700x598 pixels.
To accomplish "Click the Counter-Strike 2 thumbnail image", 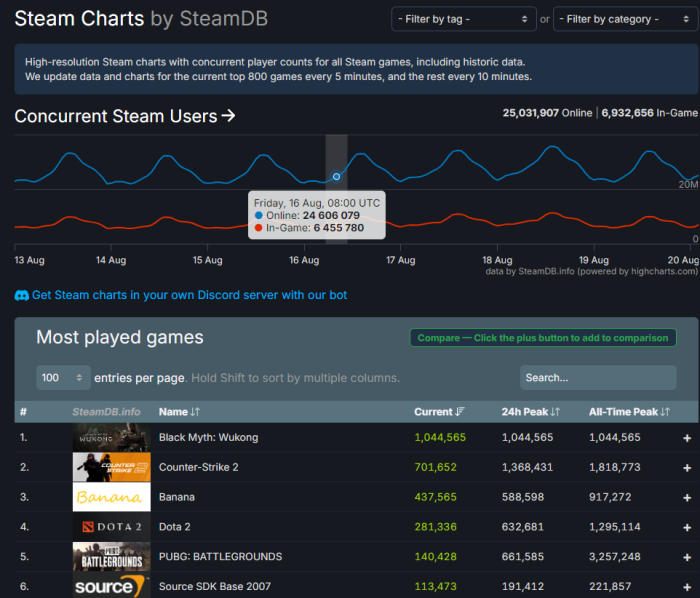I will point(112,467).
